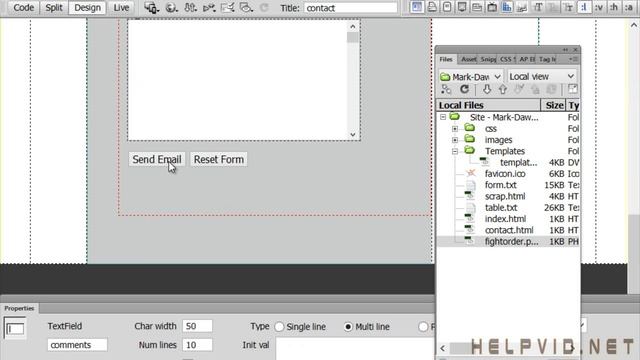Select scrap.html in Files panel
The width and height of the screenshot is (640, 360).
click(x=505, y=196)
